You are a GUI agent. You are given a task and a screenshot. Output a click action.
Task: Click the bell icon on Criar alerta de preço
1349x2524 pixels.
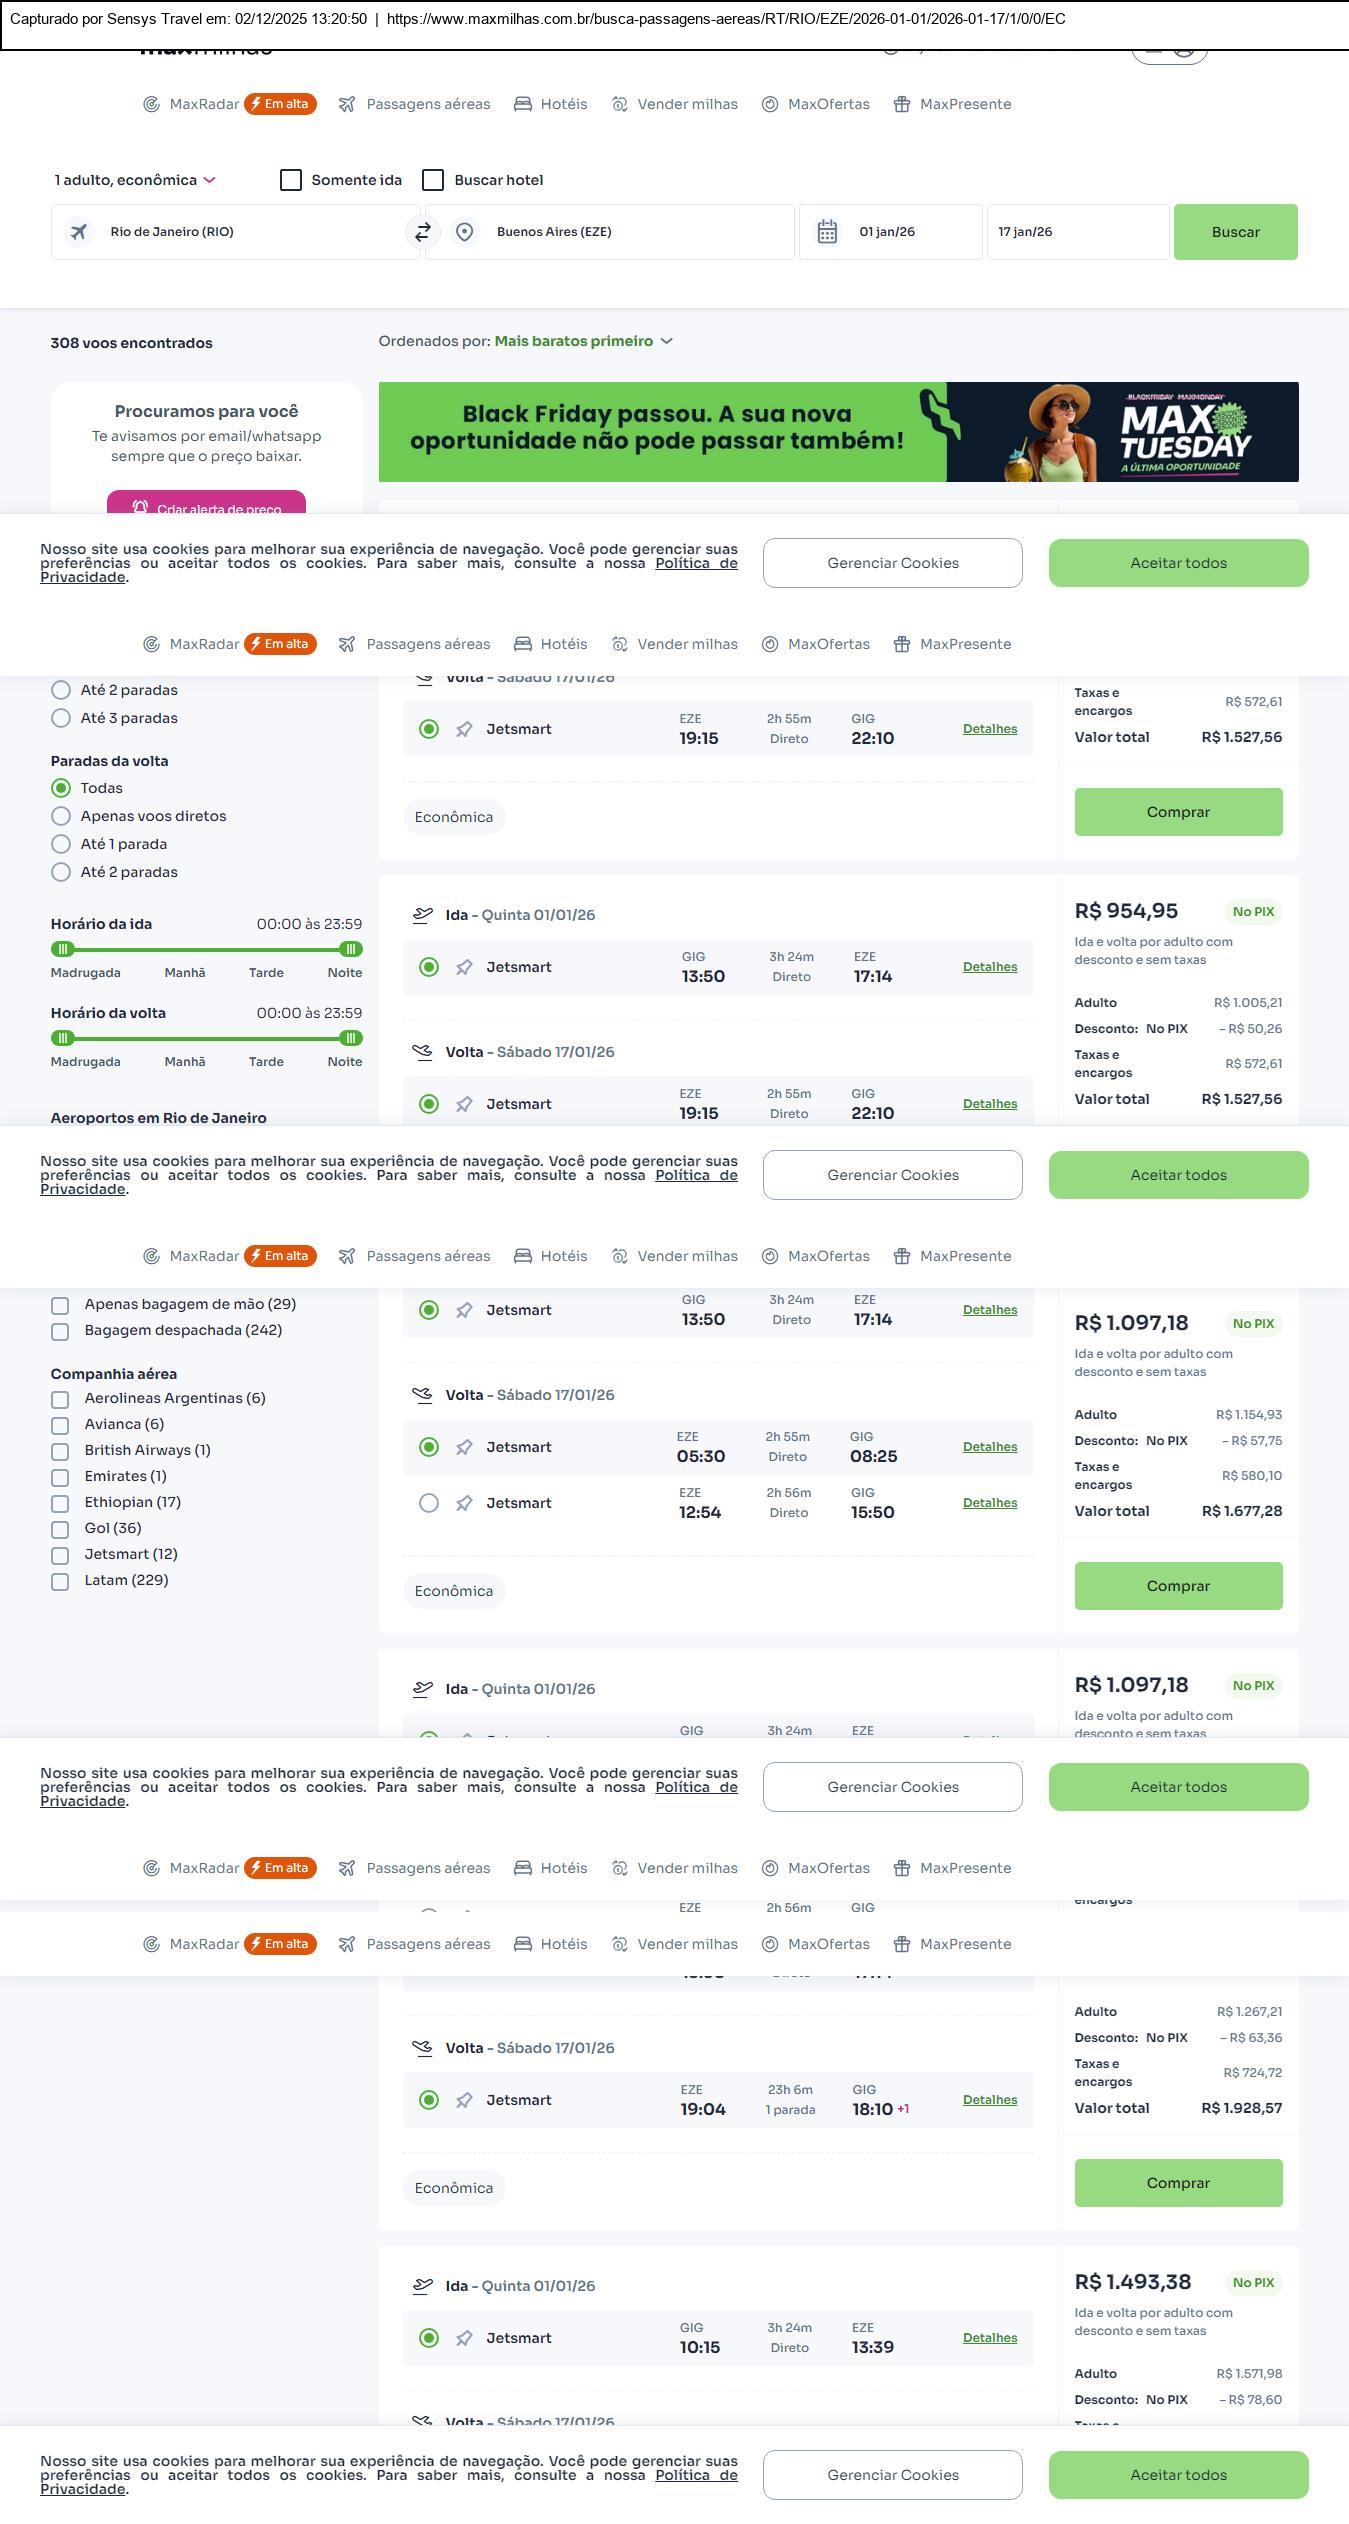point(140,507)
